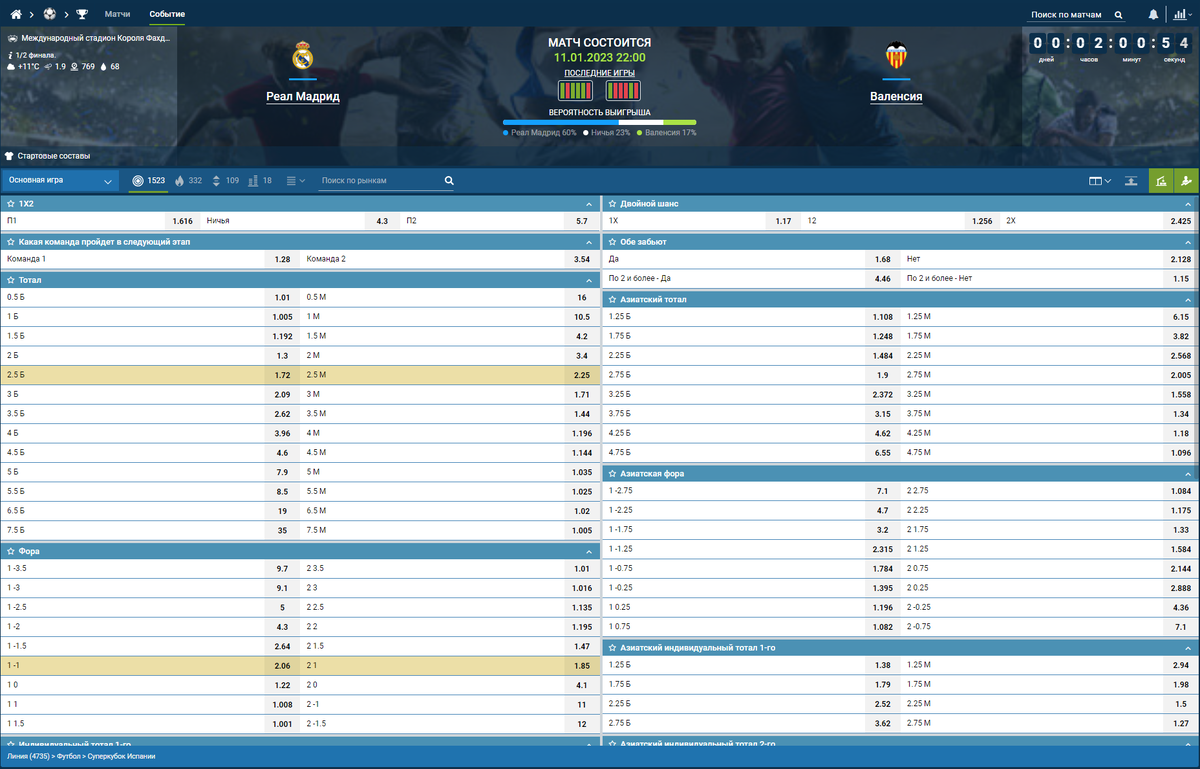Image resolution: width=1200 pixels, height=769 pixels.
Task: Filter popular markets with flame icon 332
Action: (188, 181)
